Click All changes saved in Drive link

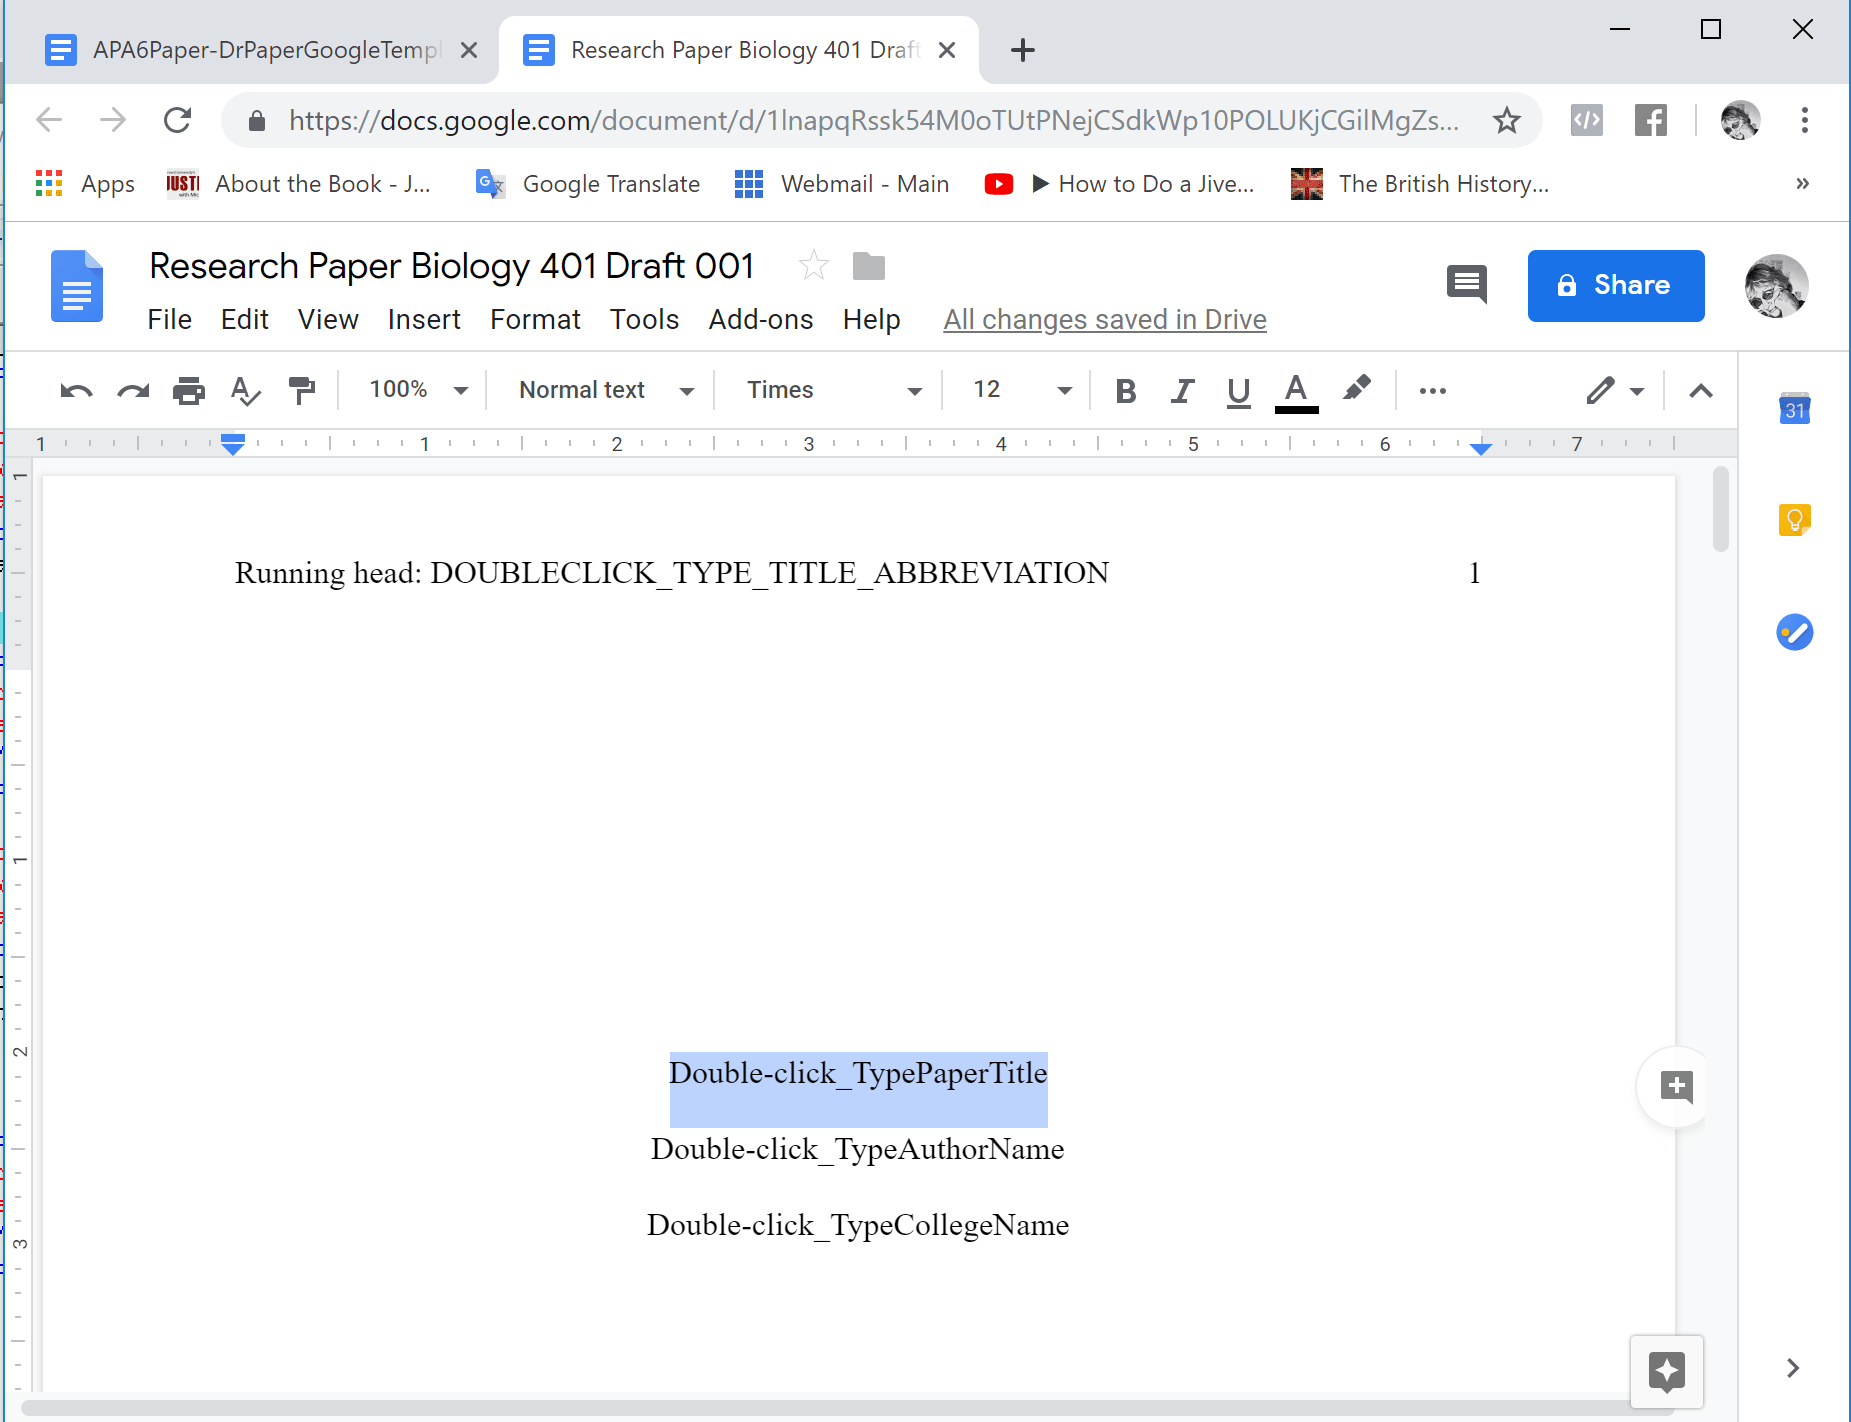pos(1104,320)
